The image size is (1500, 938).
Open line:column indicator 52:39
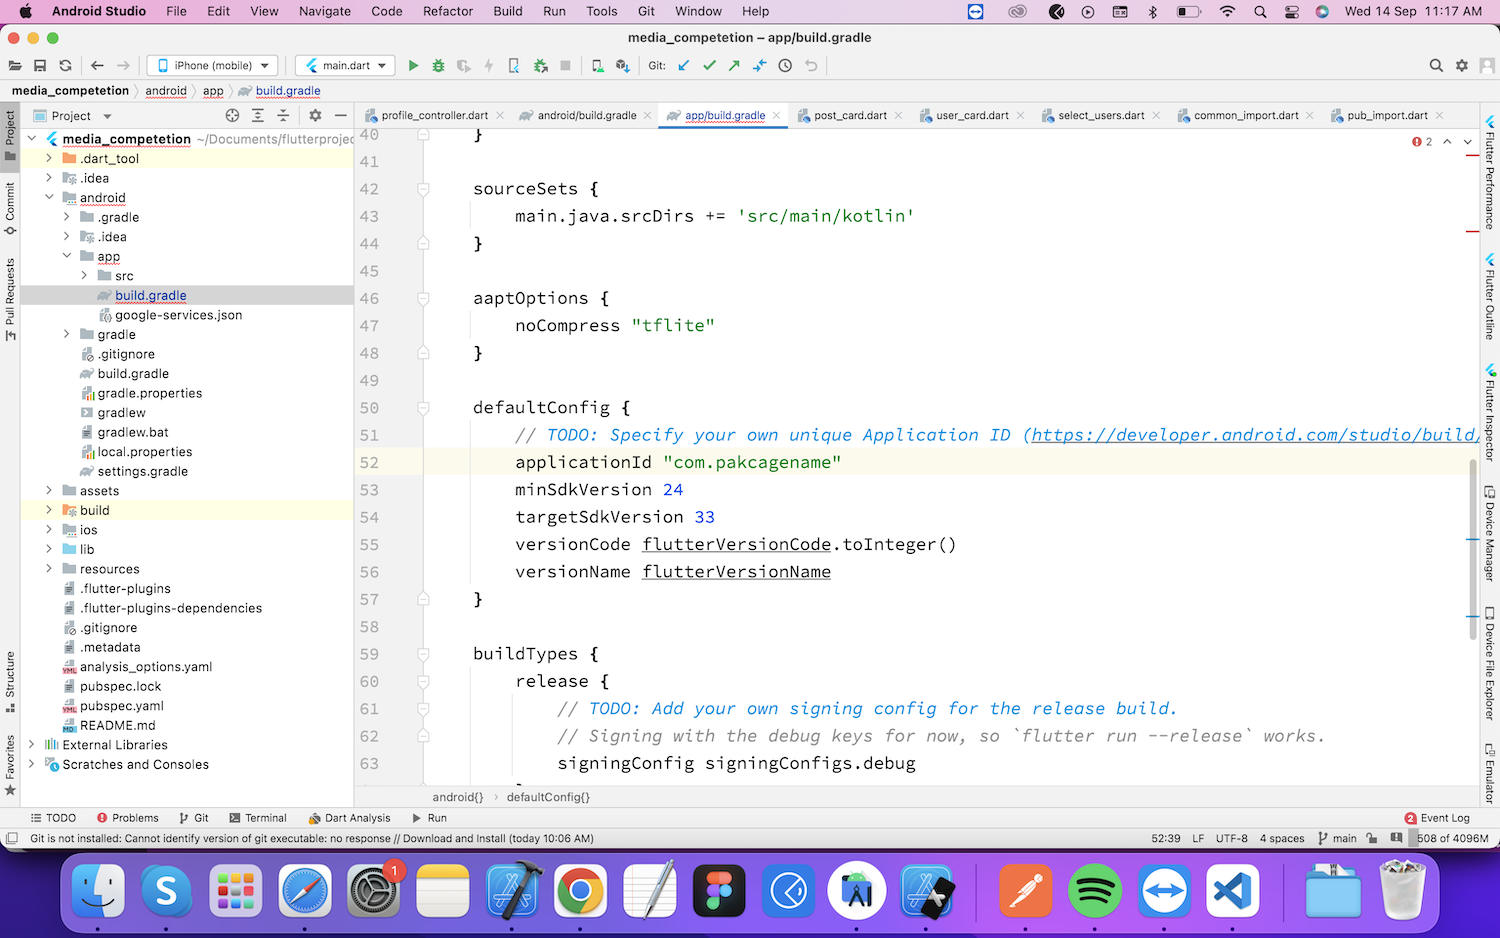tap(1165, 838)
